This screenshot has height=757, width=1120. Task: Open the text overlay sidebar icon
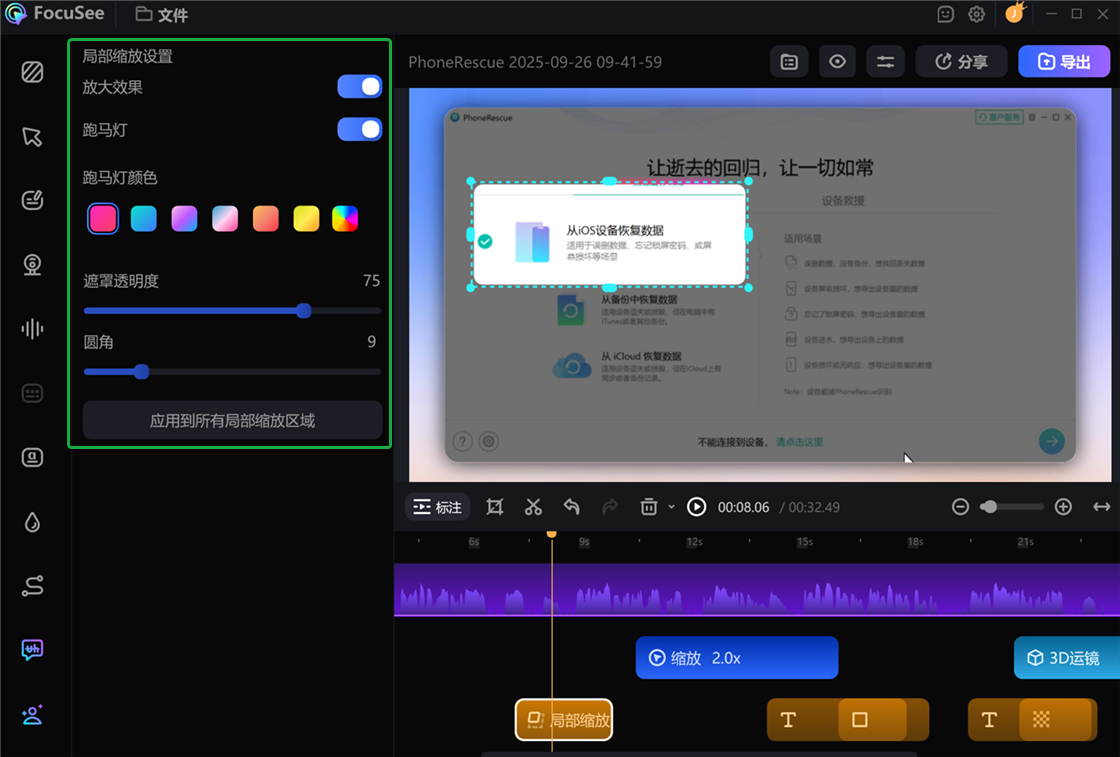[32, 457]
